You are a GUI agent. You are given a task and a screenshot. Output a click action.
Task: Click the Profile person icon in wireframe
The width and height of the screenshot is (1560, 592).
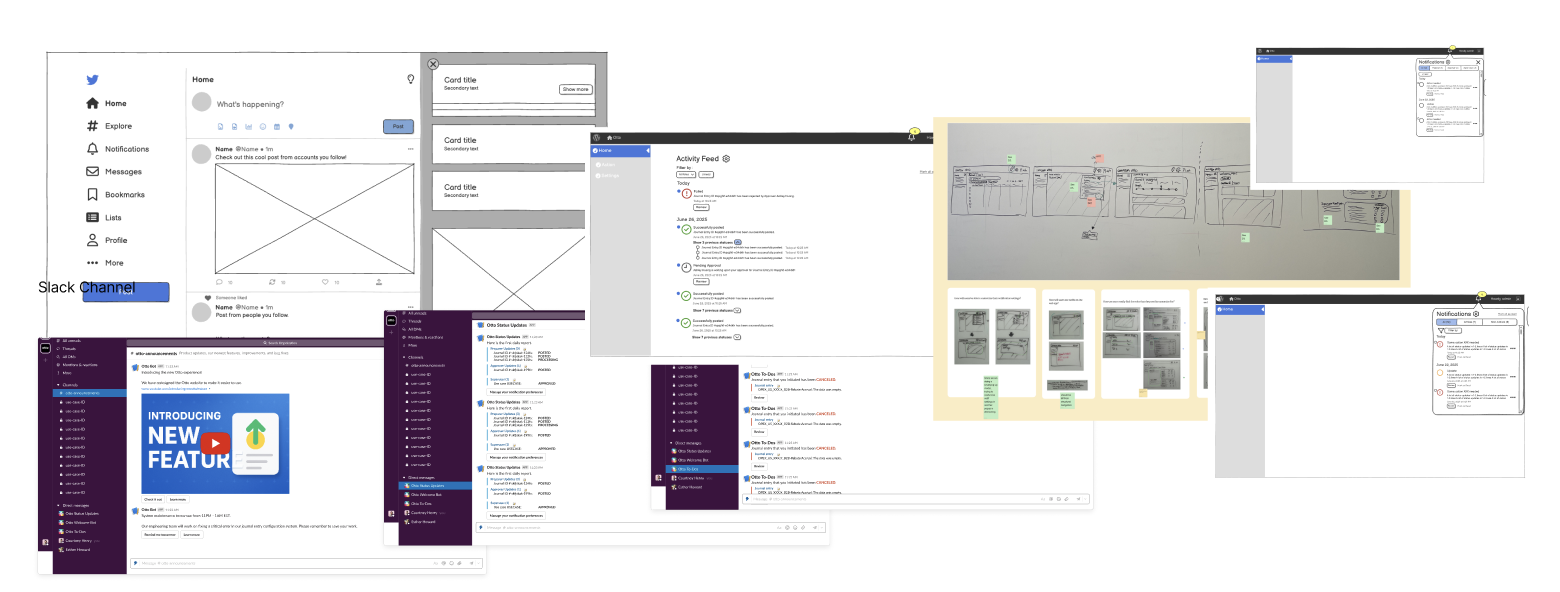coord(92,240)
